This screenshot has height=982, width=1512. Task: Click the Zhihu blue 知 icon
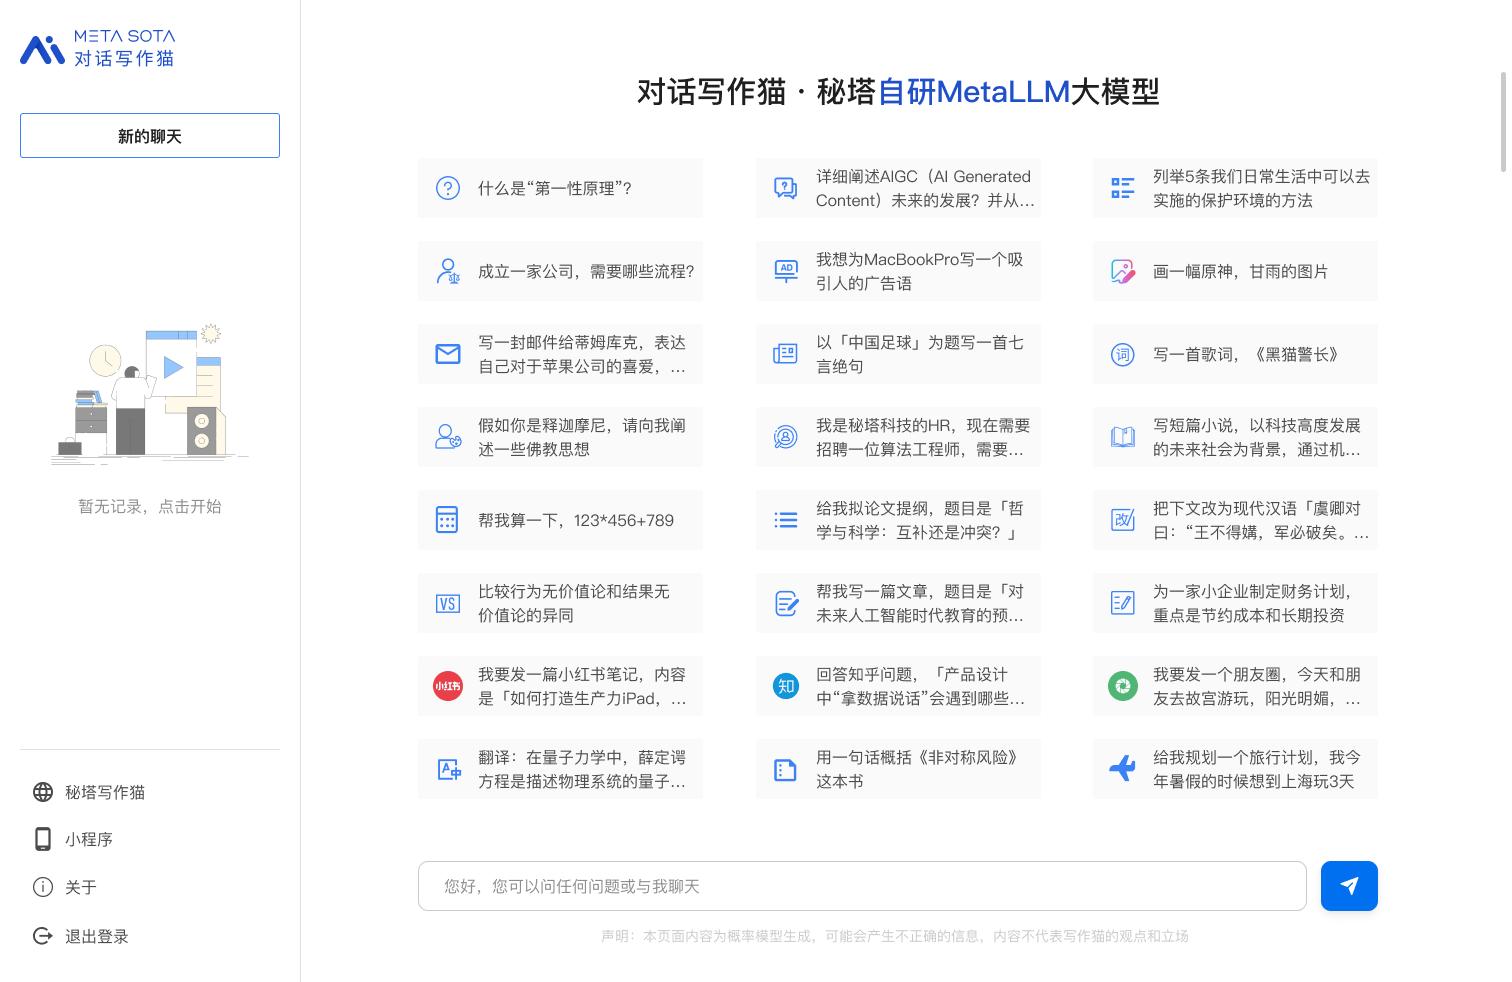[x=786, y=686]
